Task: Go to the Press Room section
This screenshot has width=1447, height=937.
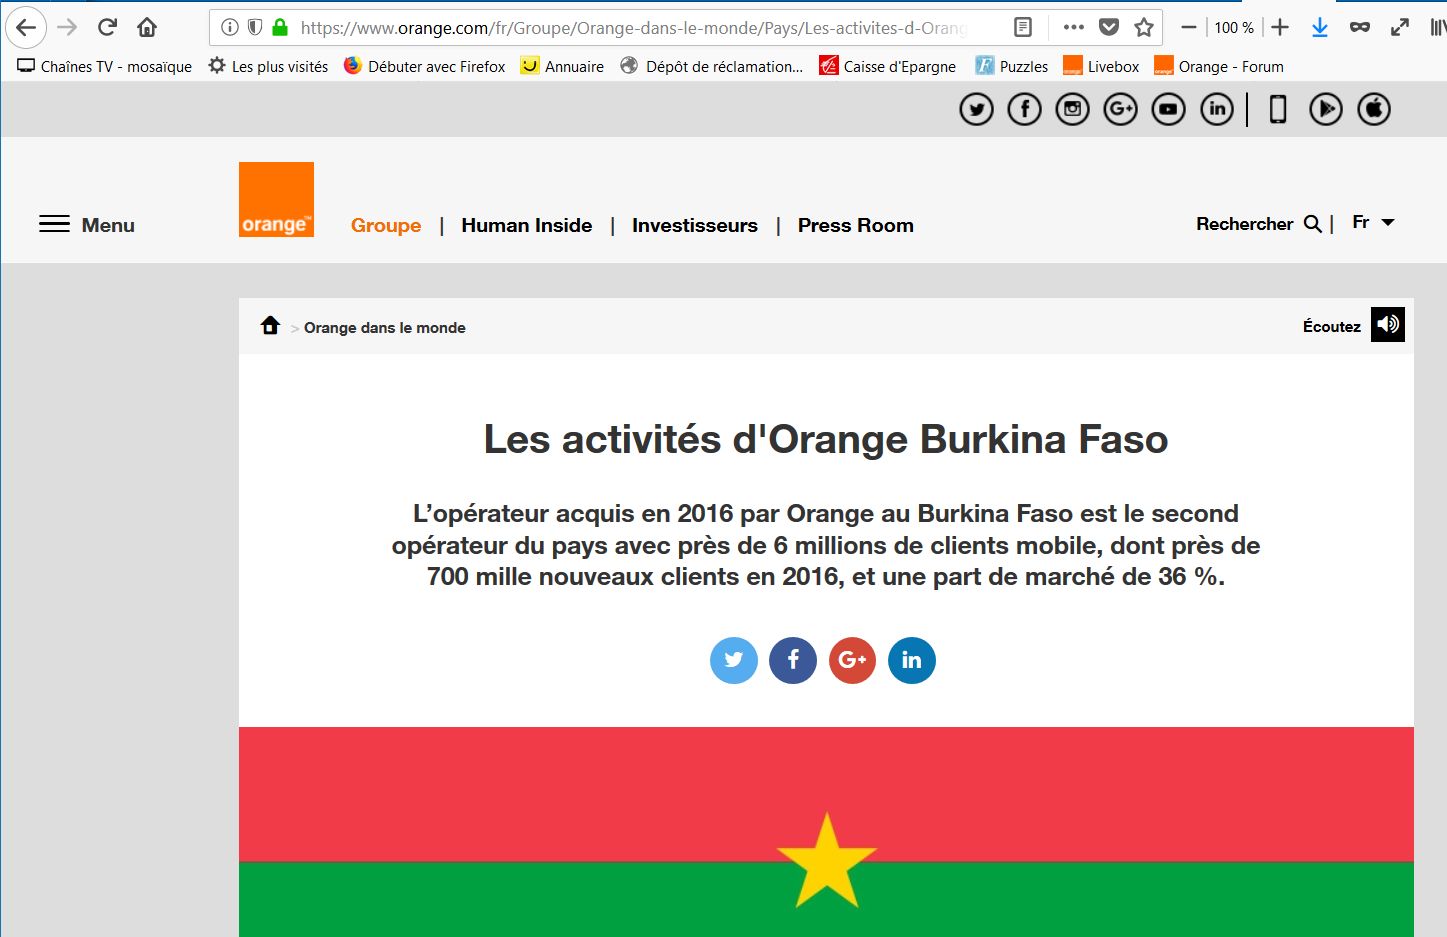Action: (x=856, y=226)
